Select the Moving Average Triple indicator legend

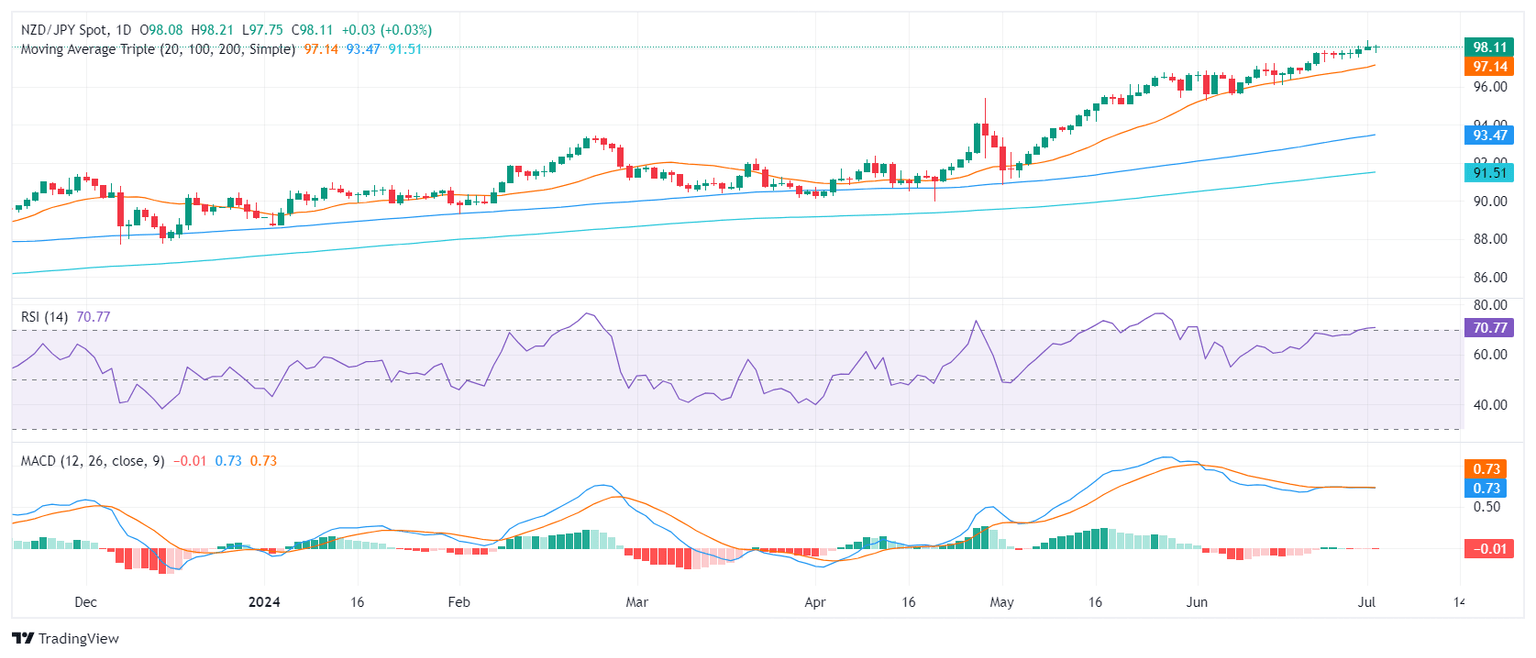(x=159, y=49)
